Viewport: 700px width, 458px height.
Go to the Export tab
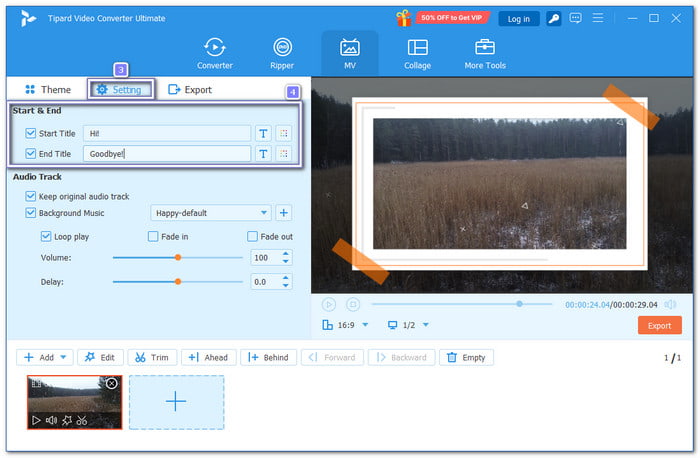189,90
